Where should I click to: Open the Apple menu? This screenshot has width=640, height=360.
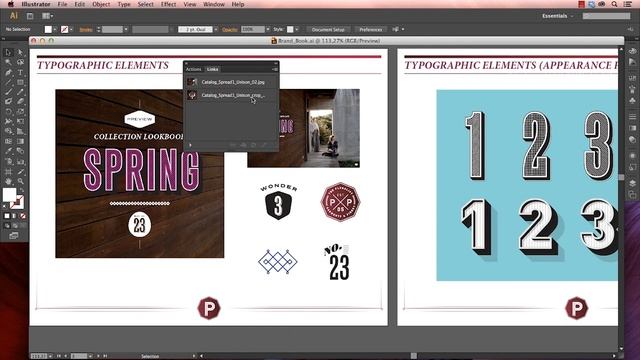(x=11, y=4)
